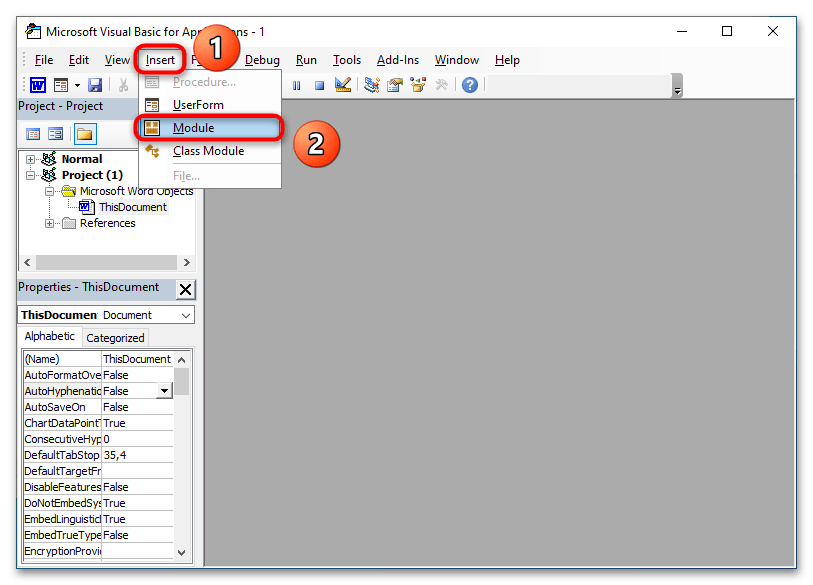Click View Object icon in Project panel
Viewport: 813px width, 585px height.
point(56,134)
